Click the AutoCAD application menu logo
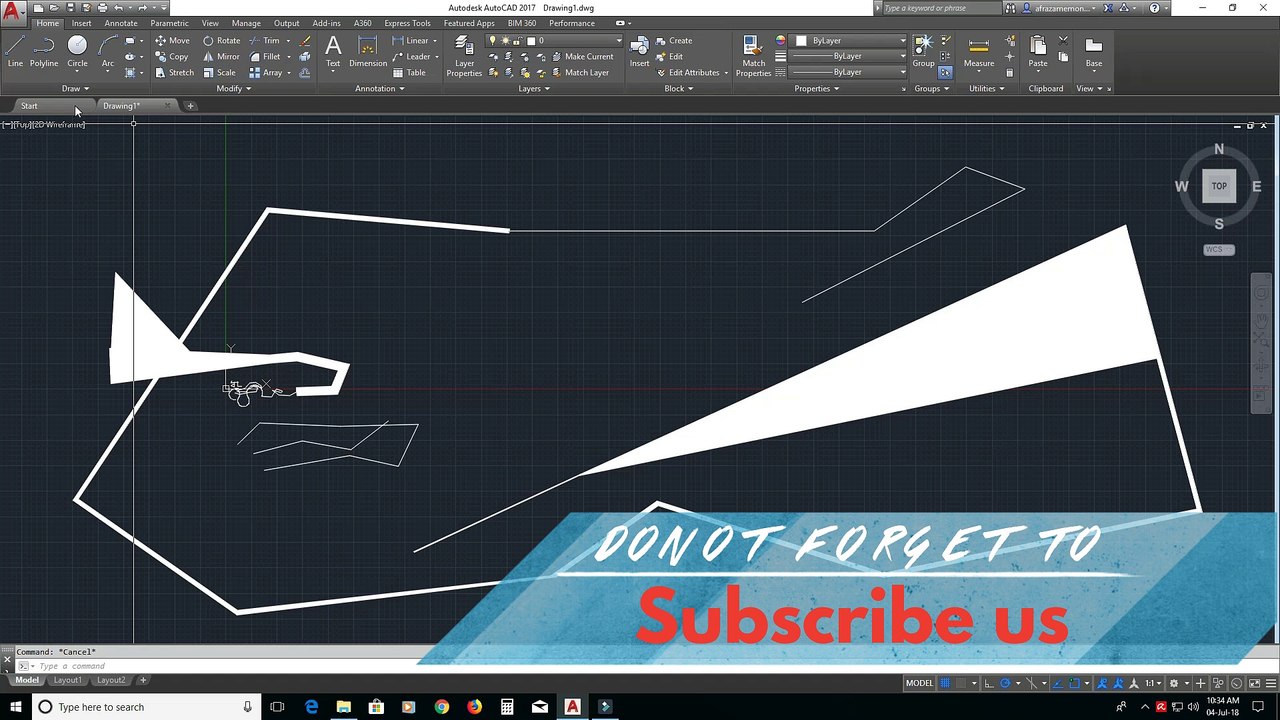Viewport: 1280px width, 720px height. click(13, 13)
